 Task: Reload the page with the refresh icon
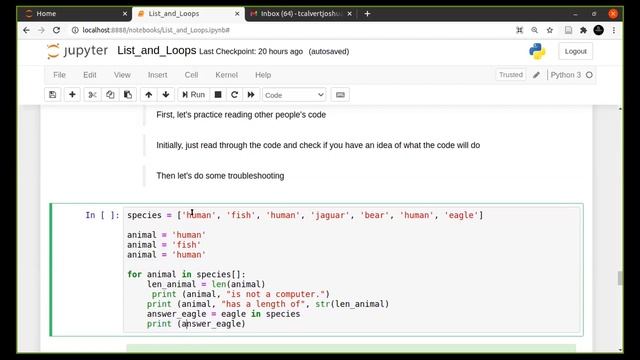click(x=56, y=30)
